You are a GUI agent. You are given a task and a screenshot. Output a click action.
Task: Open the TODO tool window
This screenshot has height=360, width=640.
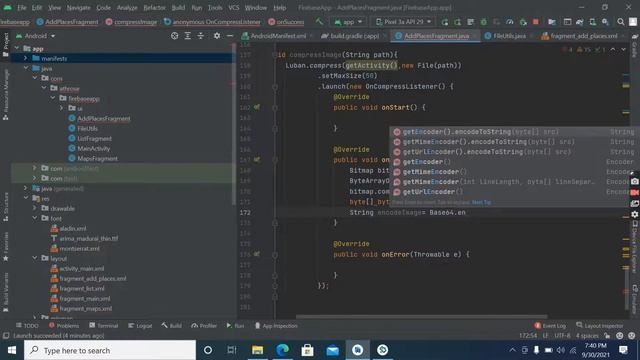coord(27,326)
